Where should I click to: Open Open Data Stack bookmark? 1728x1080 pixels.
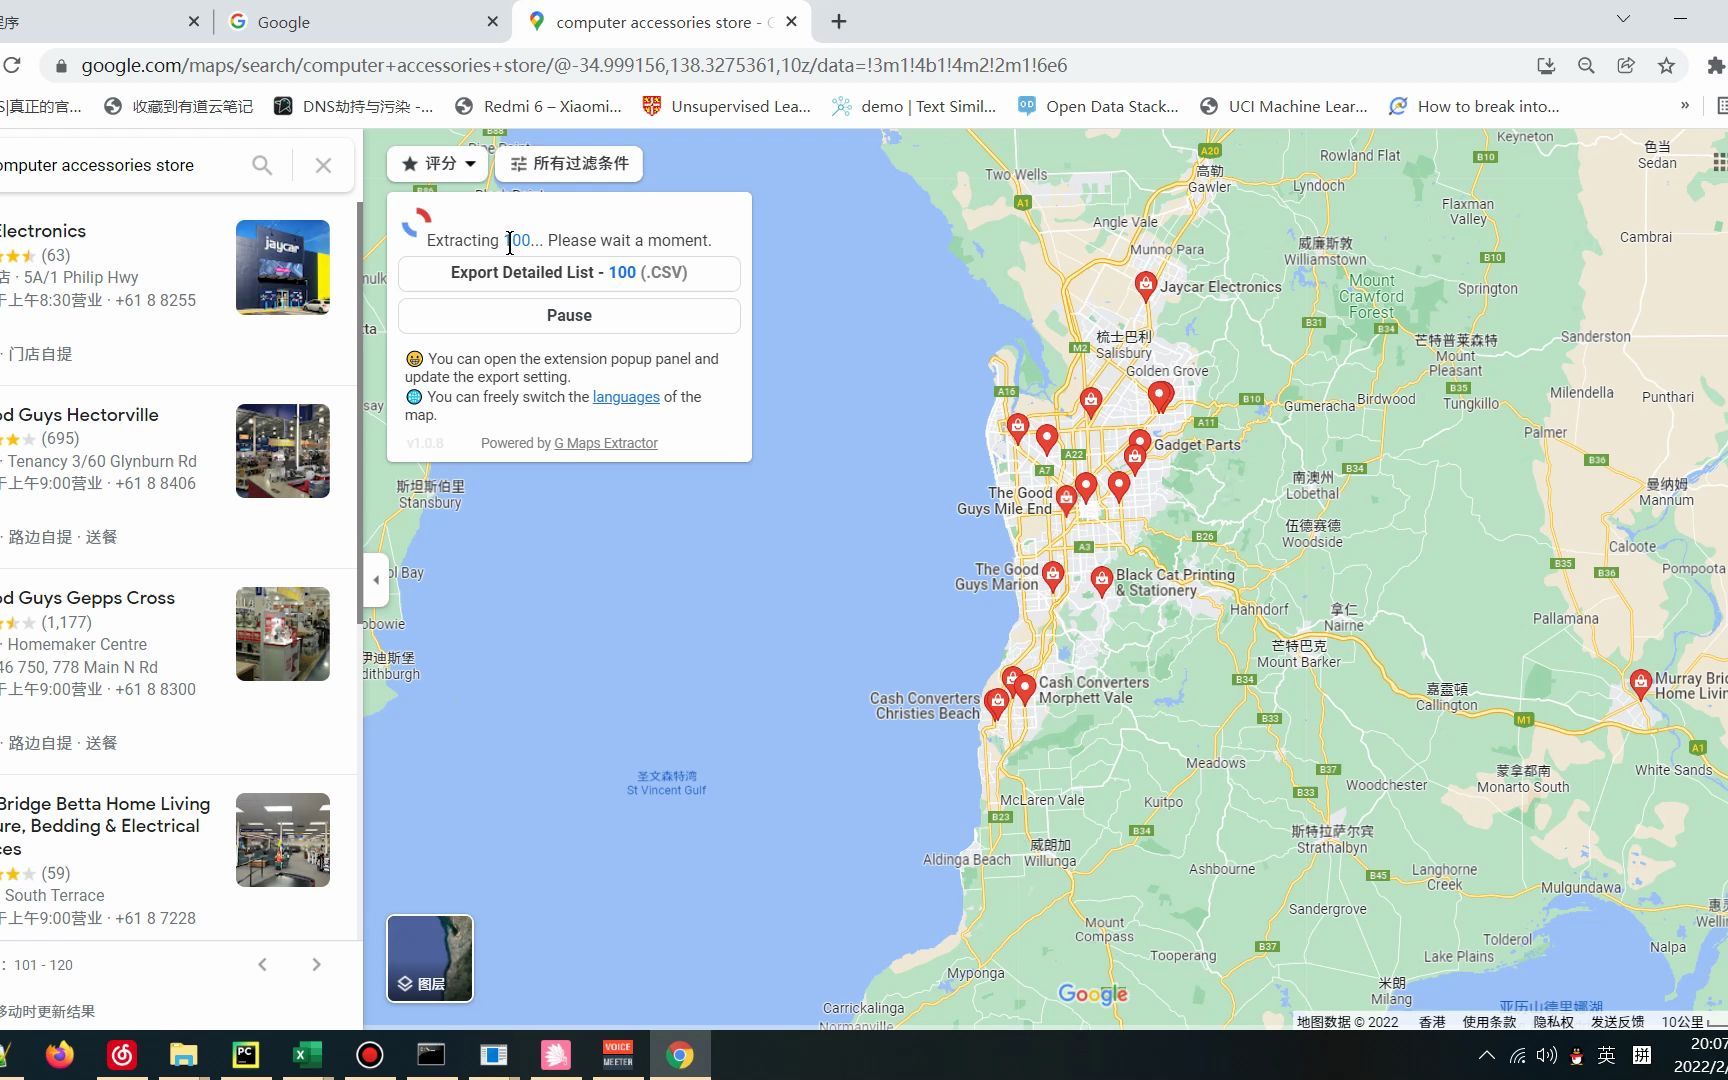(1098, 106)
